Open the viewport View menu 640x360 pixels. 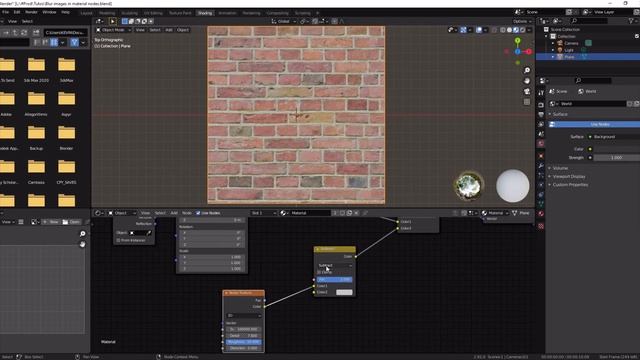[140, 30]
